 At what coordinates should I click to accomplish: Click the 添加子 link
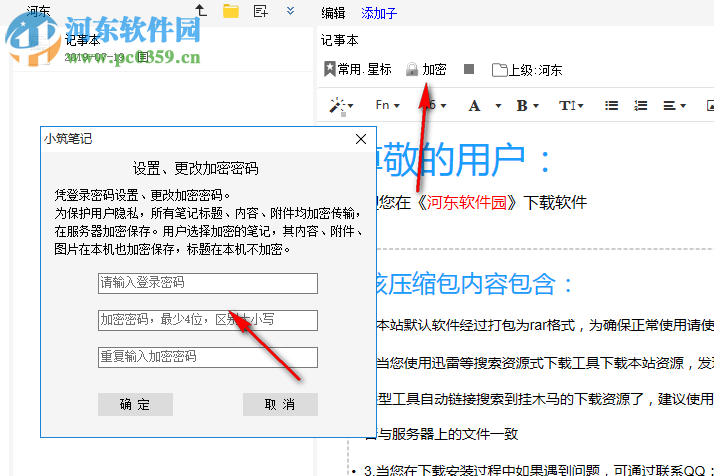(379, 13)
